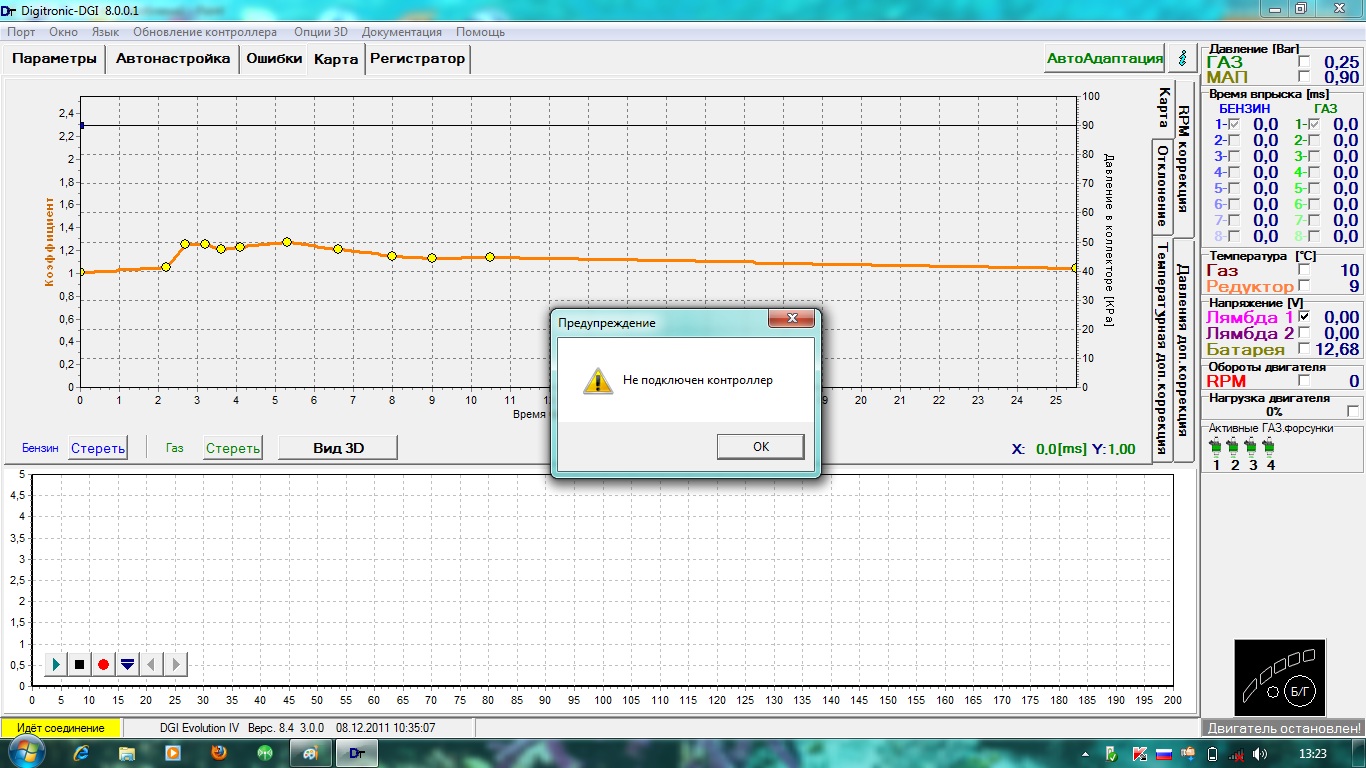The height and width of the screenshot is (768, 1366).
Task: Confirm the warning with OK
Action: tap(760, 446)
